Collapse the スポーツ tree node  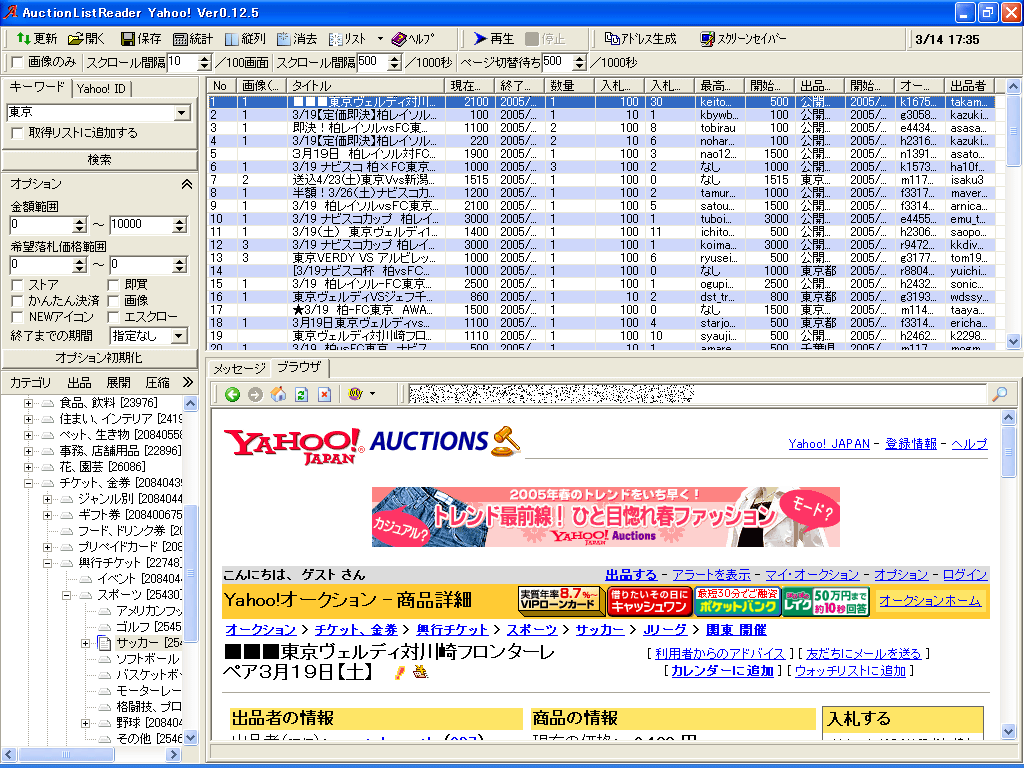(66, 595)
